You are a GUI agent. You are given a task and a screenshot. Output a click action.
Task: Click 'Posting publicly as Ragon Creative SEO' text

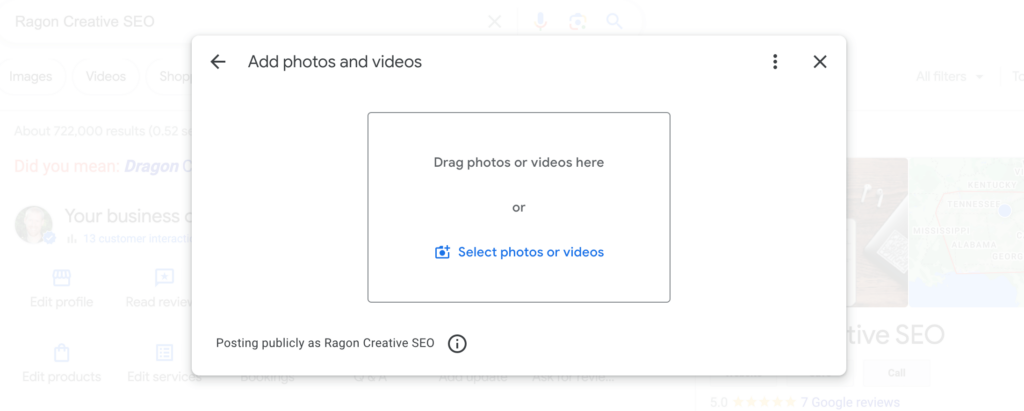click(325, 343)
